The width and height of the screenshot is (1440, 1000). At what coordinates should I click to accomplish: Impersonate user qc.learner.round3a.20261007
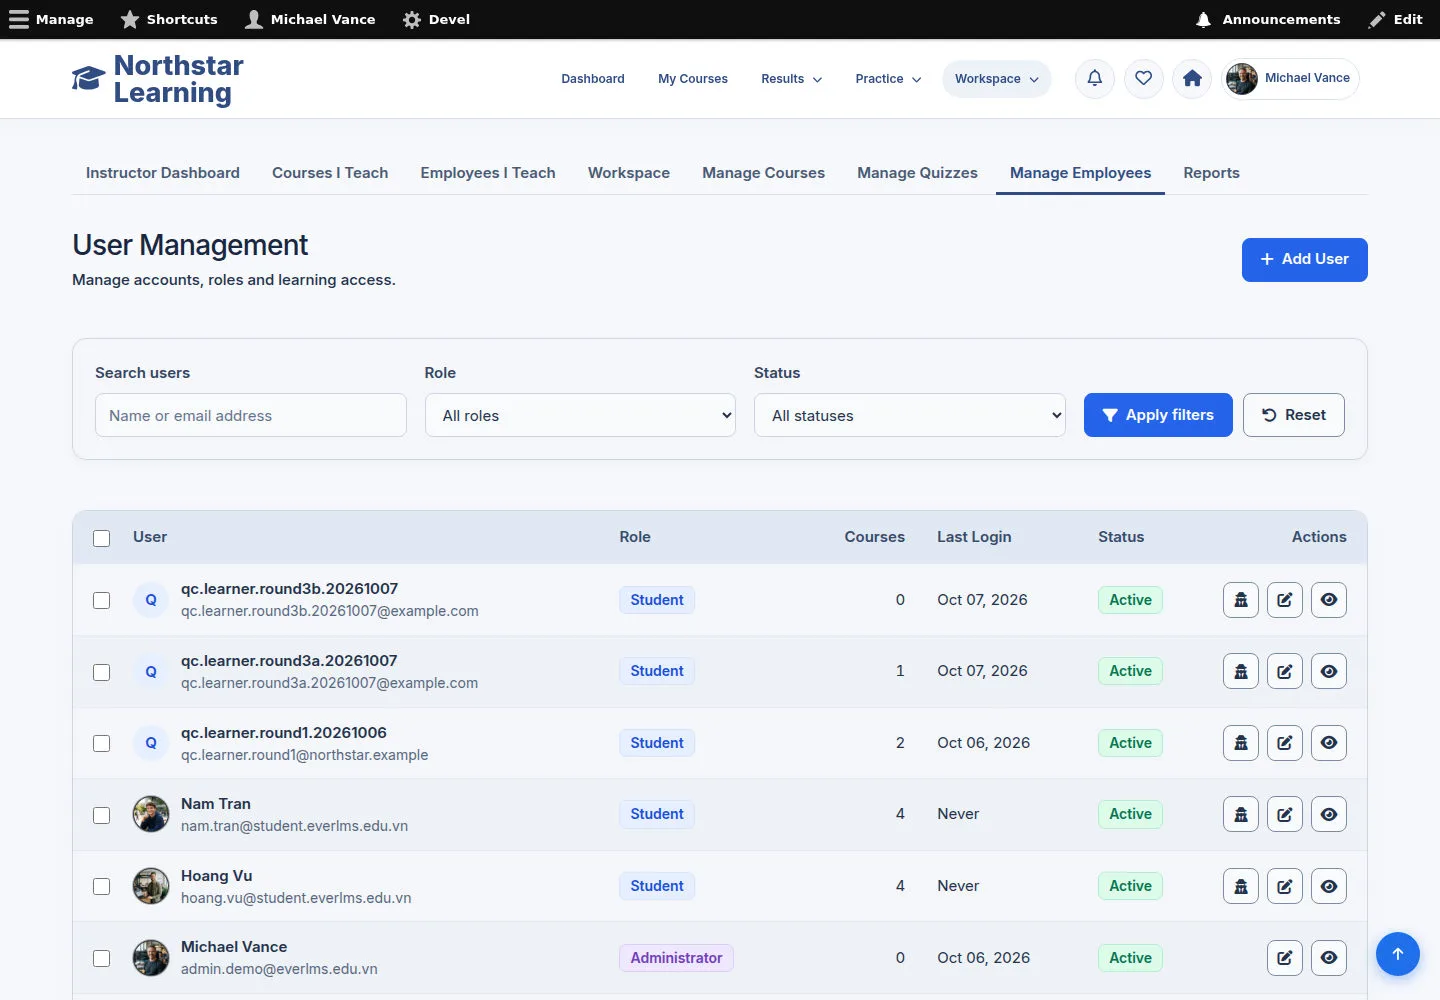click(x=1241, y=671)
